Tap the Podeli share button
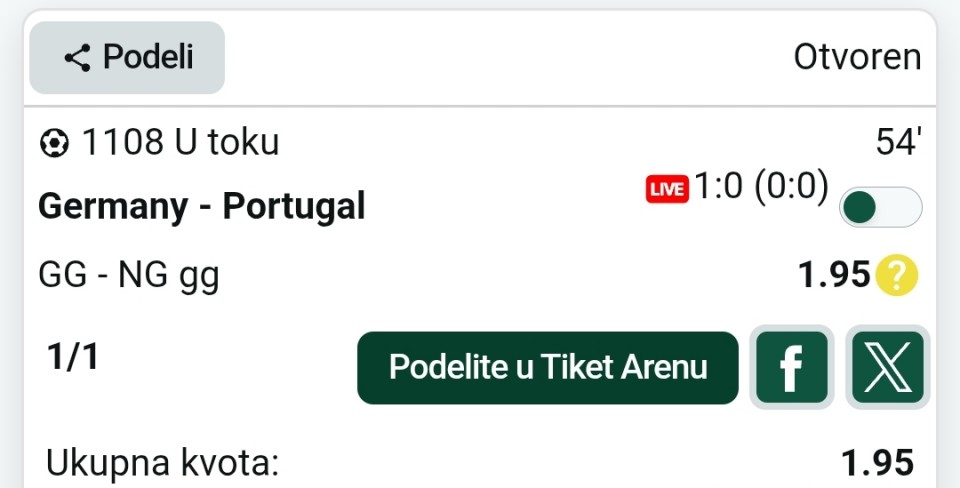The image size is (960, 488). [127, 58]
